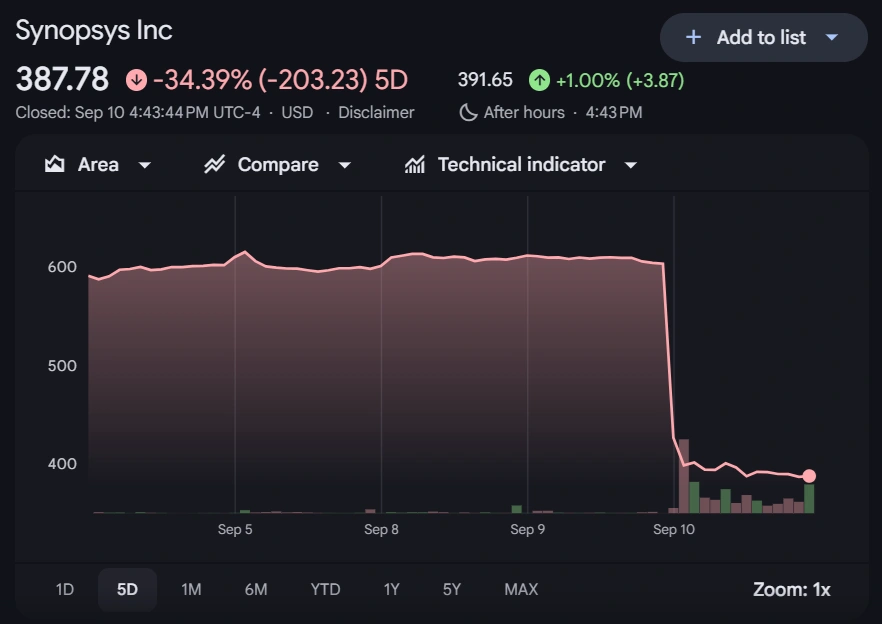Click the 4:43 PM after hours time

(614, 113)
